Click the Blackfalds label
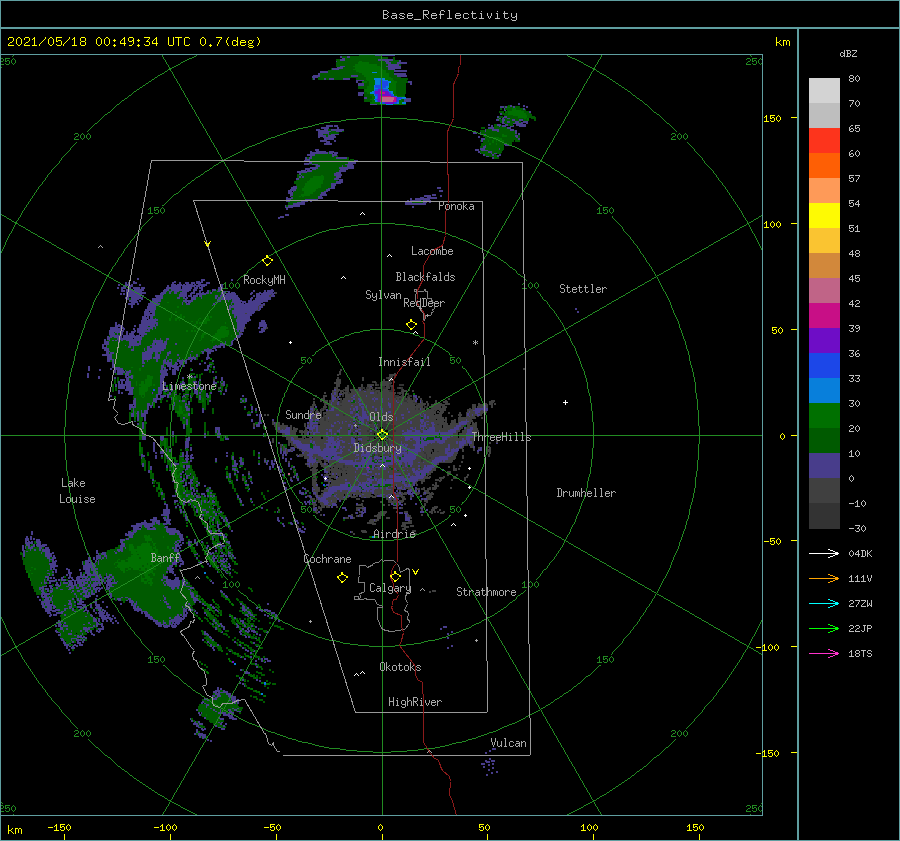Viewport: 900px width, 841px height. point(425,277)
